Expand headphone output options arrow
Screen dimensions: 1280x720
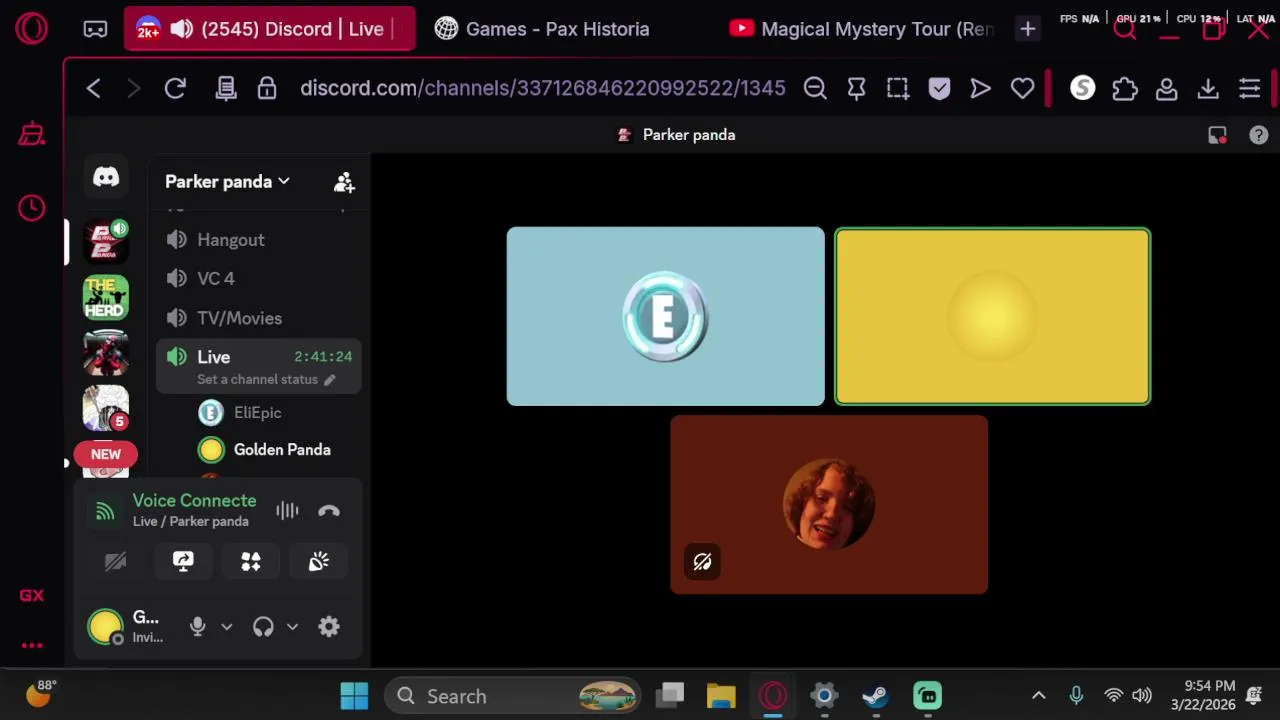click(292, 627)
